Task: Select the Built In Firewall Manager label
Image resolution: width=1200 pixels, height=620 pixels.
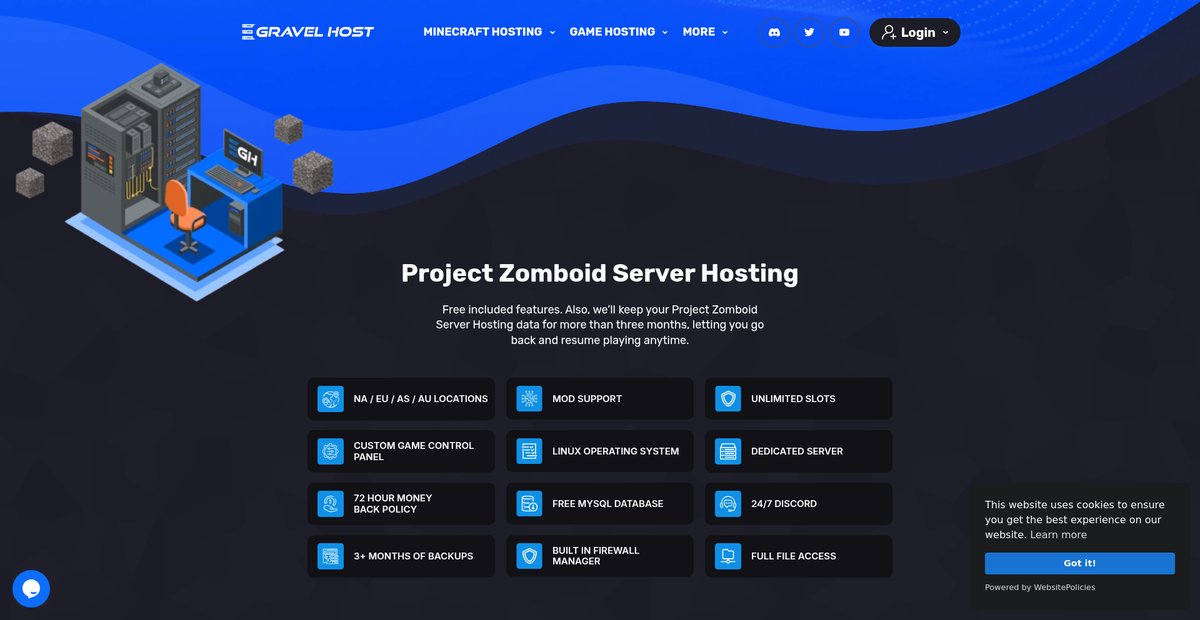Action: coord(596,556)
